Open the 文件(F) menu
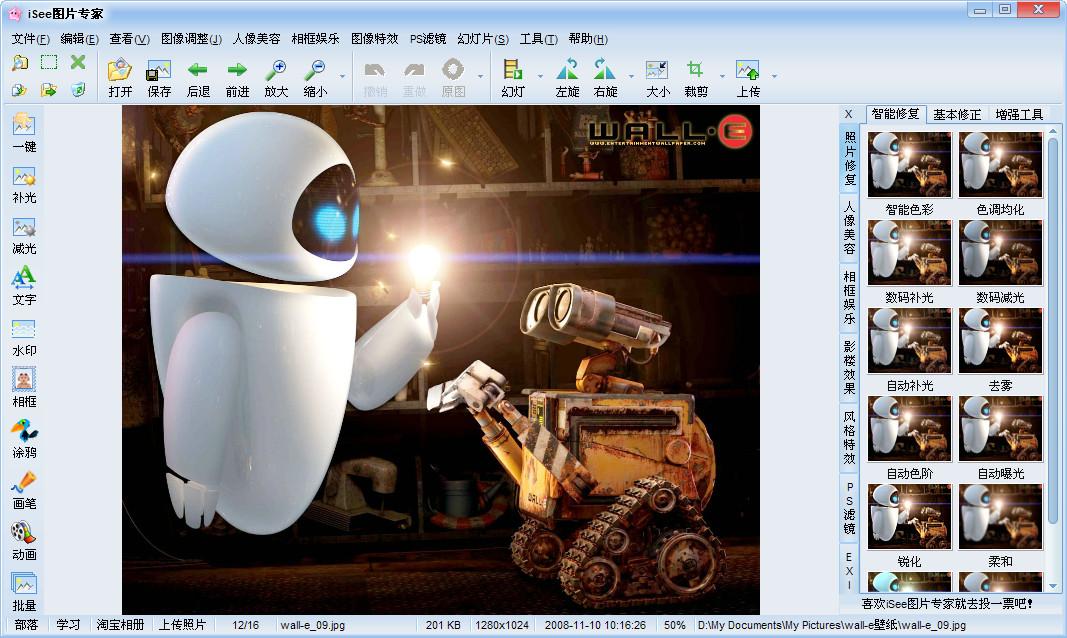 click(31, 39)
